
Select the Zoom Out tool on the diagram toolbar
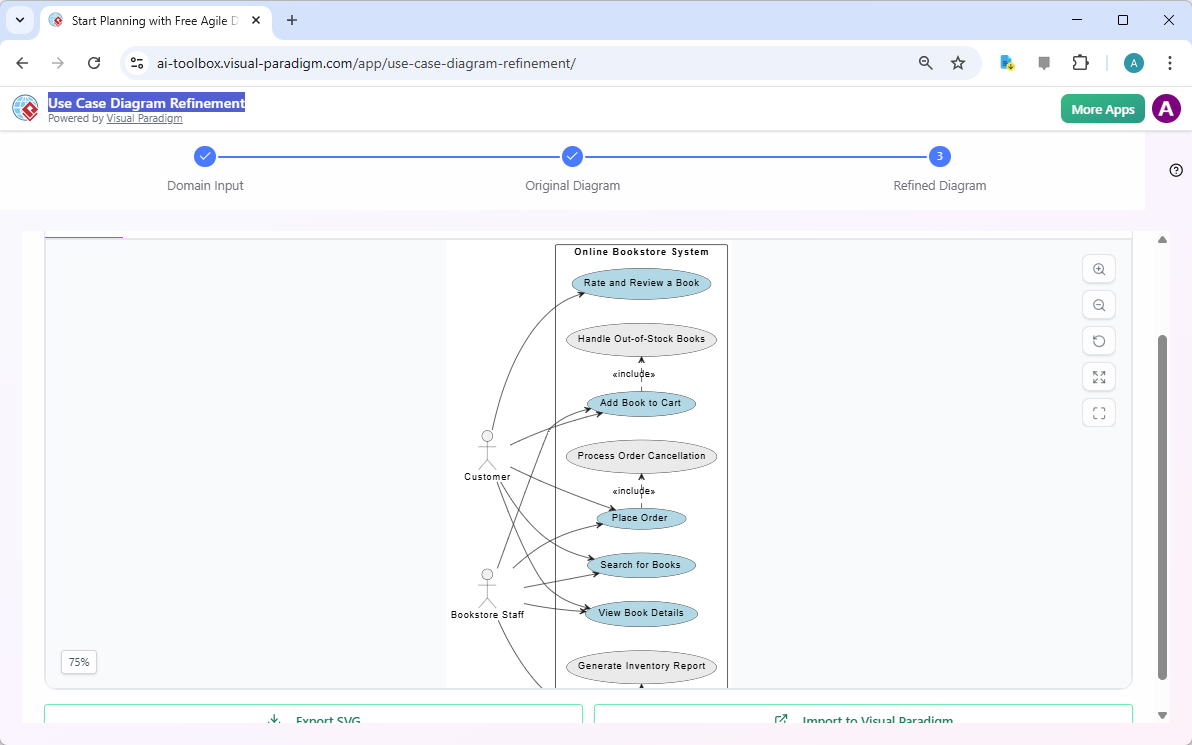pos(1098,304)
